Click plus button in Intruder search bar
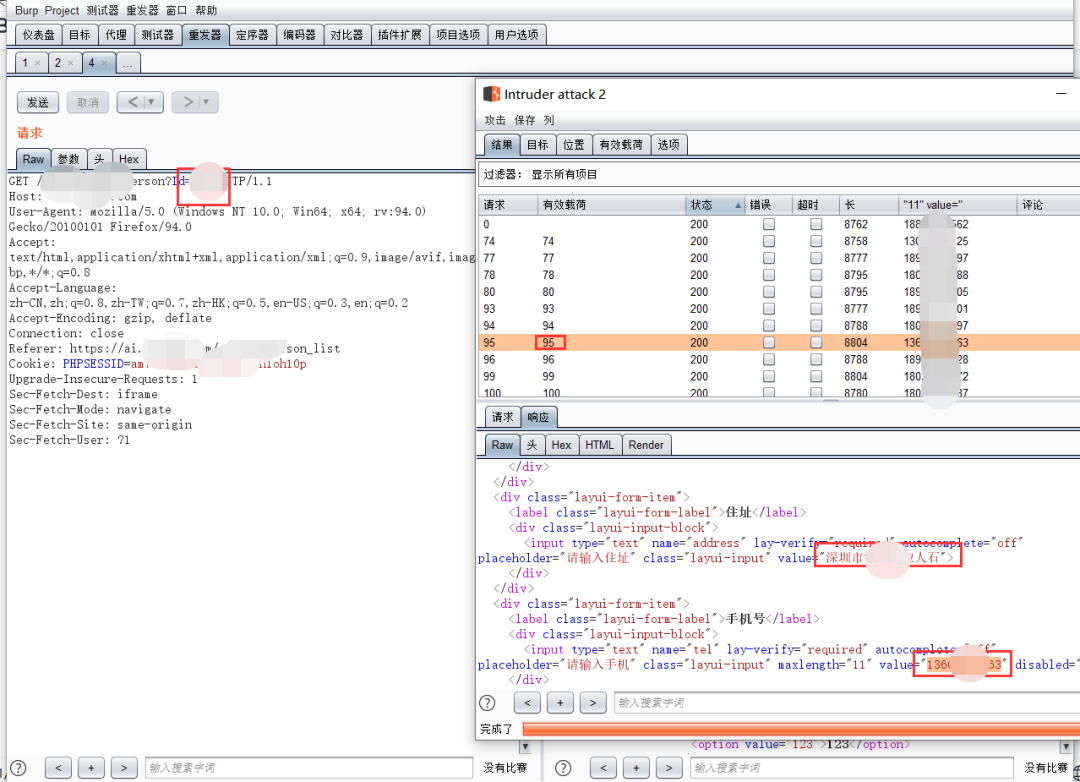The width and height of the screenshot is (1080, 782). tap(560, 703)
